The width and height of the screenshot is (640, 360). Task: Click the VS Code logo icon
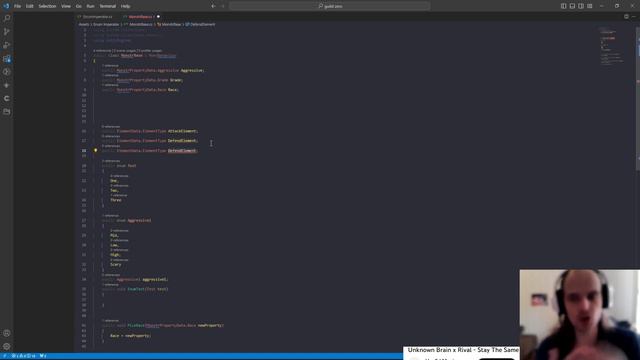click(6, 6)
